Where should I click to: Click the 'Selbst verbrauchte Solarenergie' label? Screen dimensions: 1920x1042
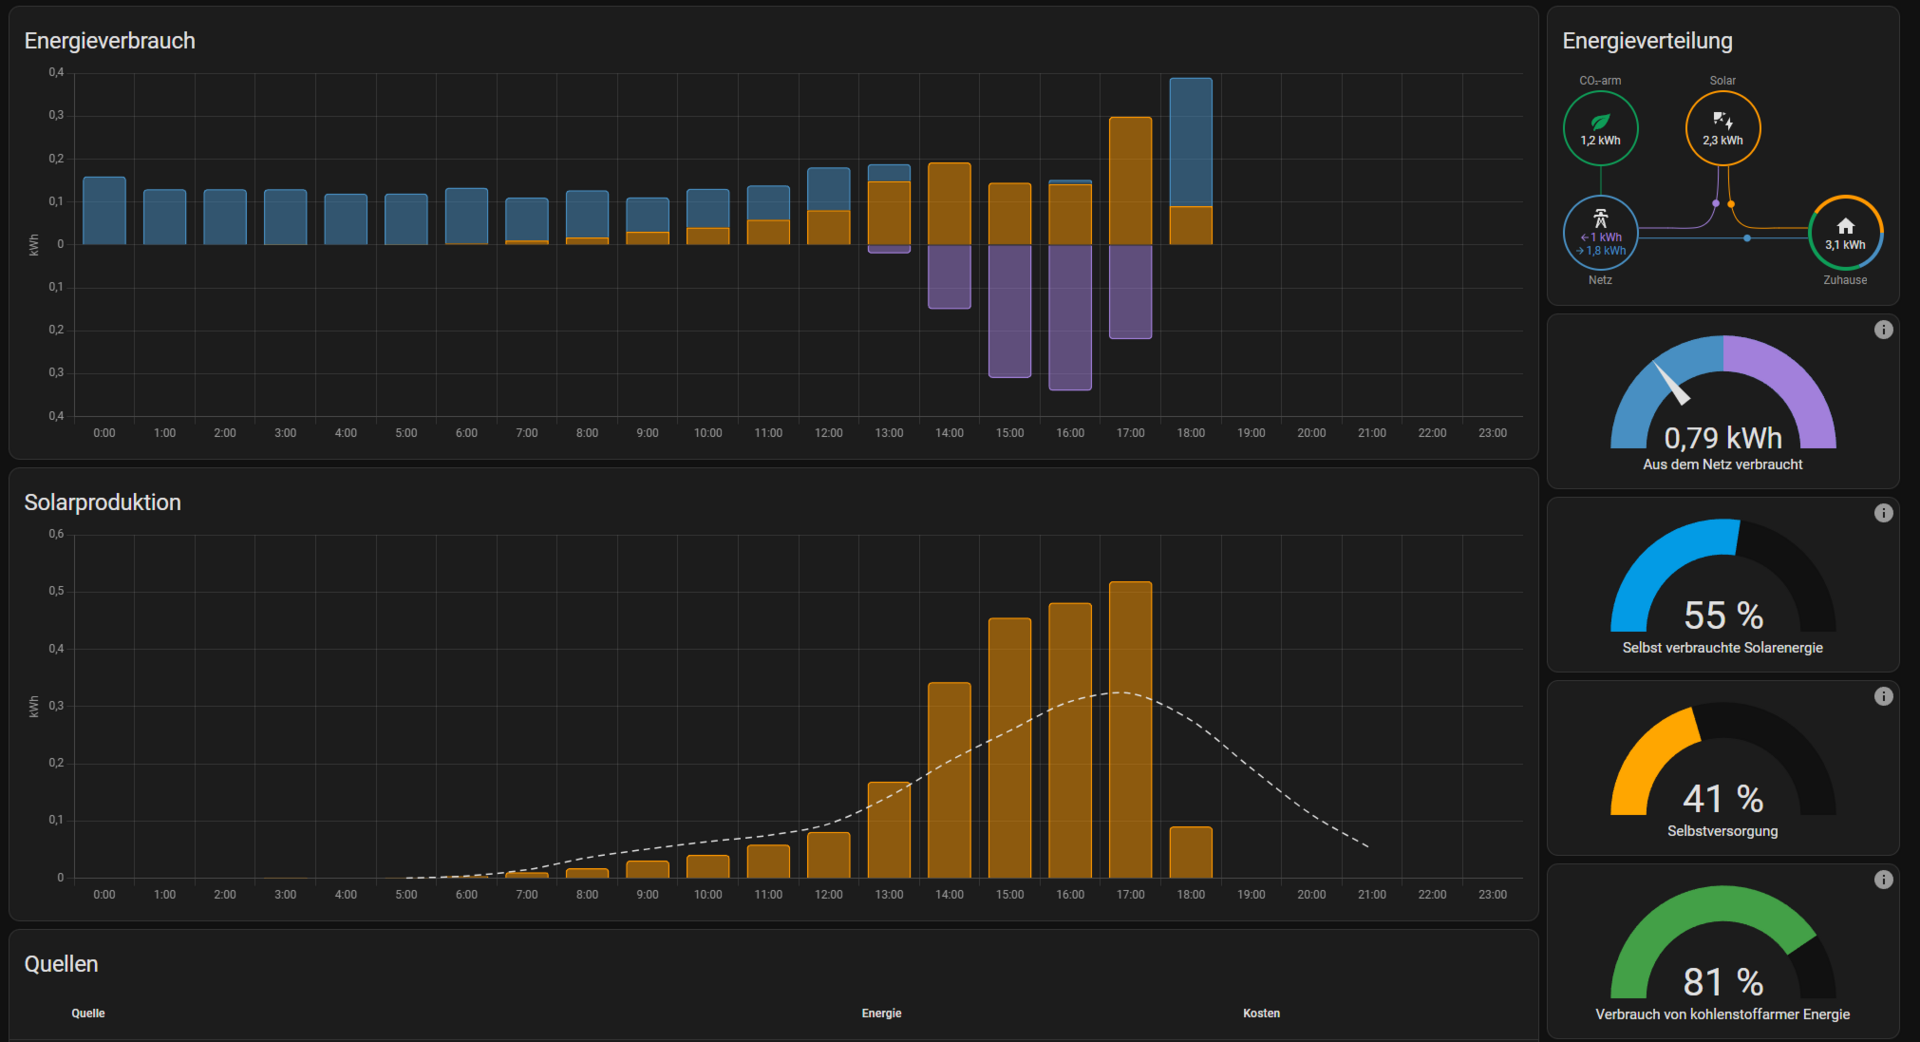1722,648
